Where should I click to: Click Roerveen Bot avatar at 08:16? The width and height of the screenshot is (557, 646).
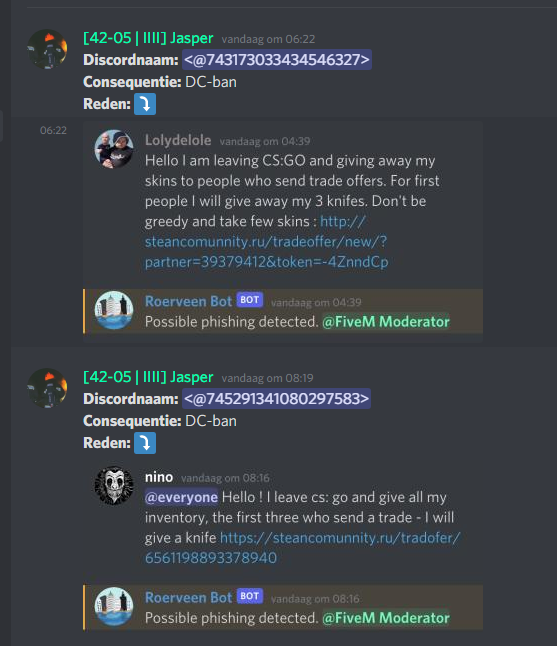[x=114, y=606]
